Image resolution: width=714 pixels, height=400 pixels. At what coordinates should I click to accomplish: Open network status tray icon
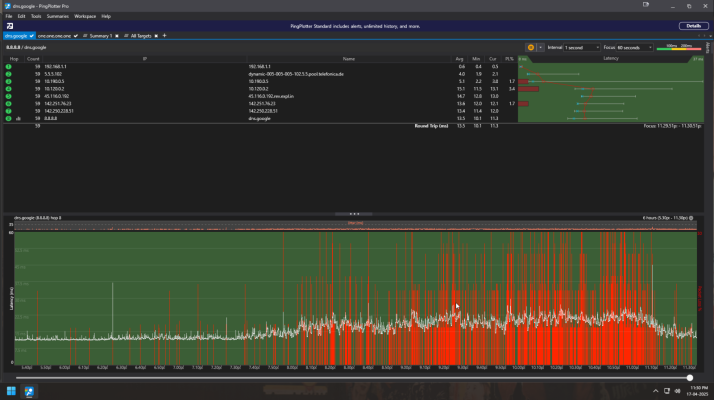coord(667,391)
